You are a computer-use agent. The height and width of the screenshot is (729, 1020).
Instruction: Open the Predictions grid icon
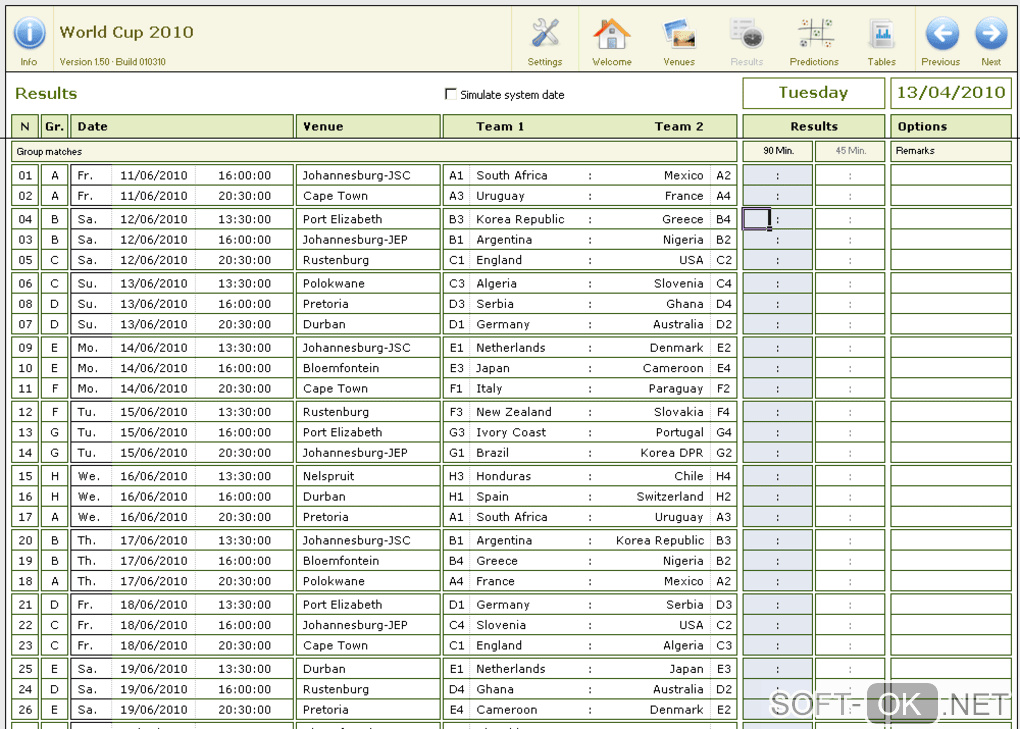[816, 33]
